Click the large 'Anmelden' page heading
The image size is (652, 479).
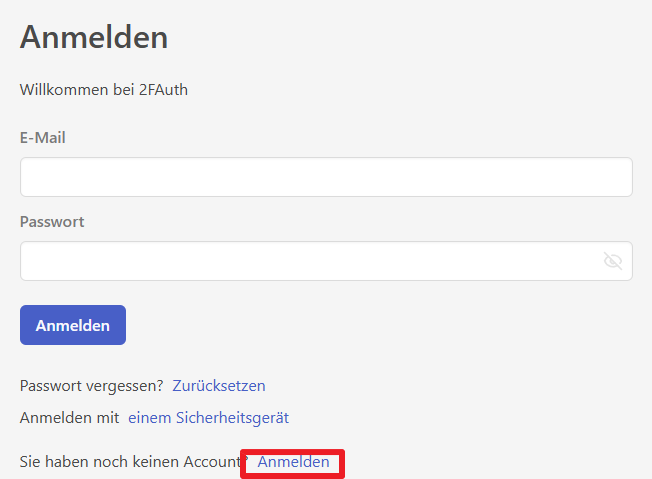pyautogui.click(x=94, y=38)
